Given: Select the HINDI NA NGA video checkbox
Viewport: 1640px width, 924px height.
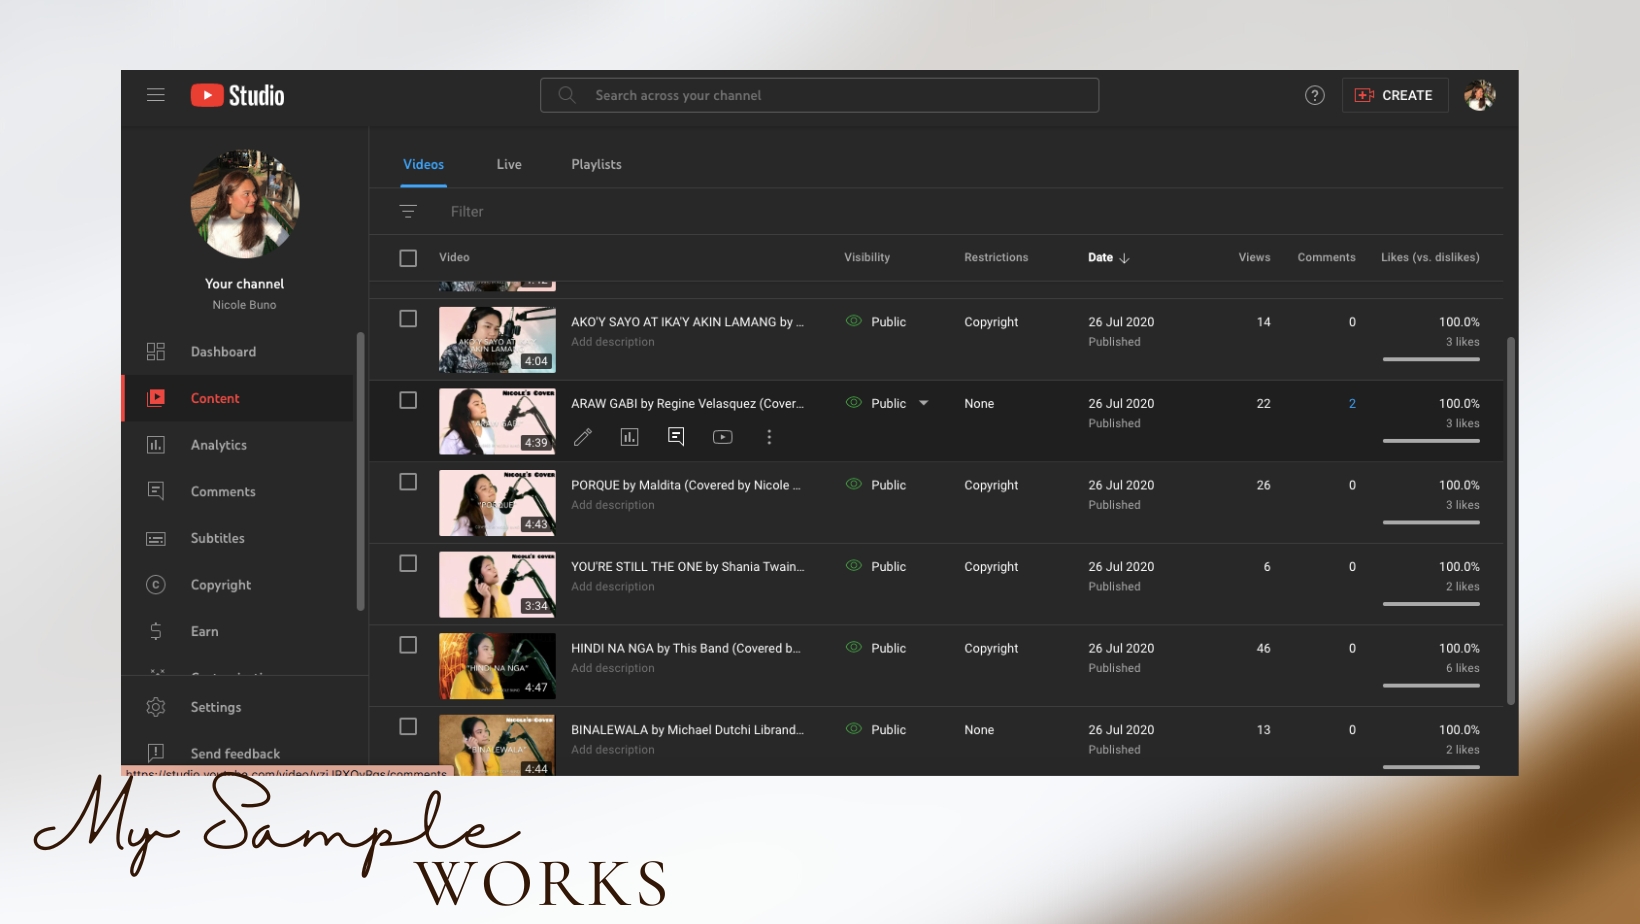Looking at the screenshot, I should click(x=408, y=645).
